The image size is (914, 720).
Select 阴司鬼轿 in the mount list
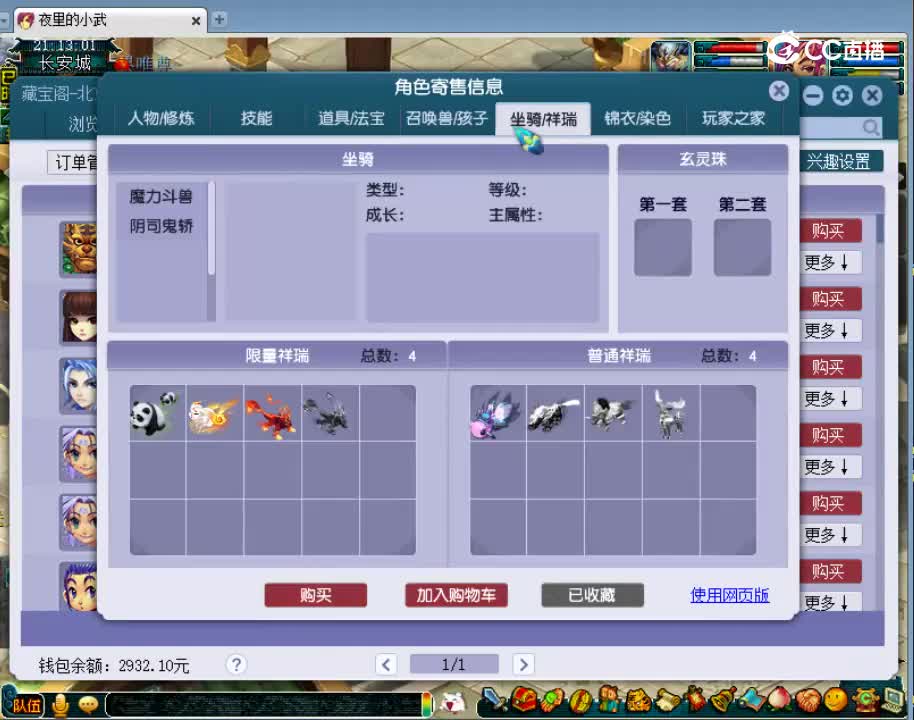click(161, 226)
